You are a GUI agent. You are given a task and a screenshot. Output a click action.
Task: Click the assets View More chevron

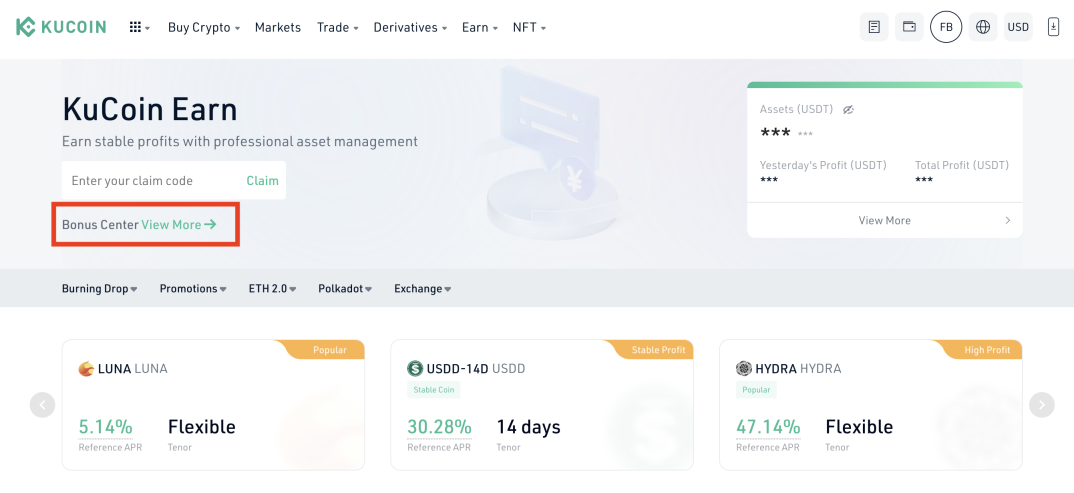(x=1008, y=220)
